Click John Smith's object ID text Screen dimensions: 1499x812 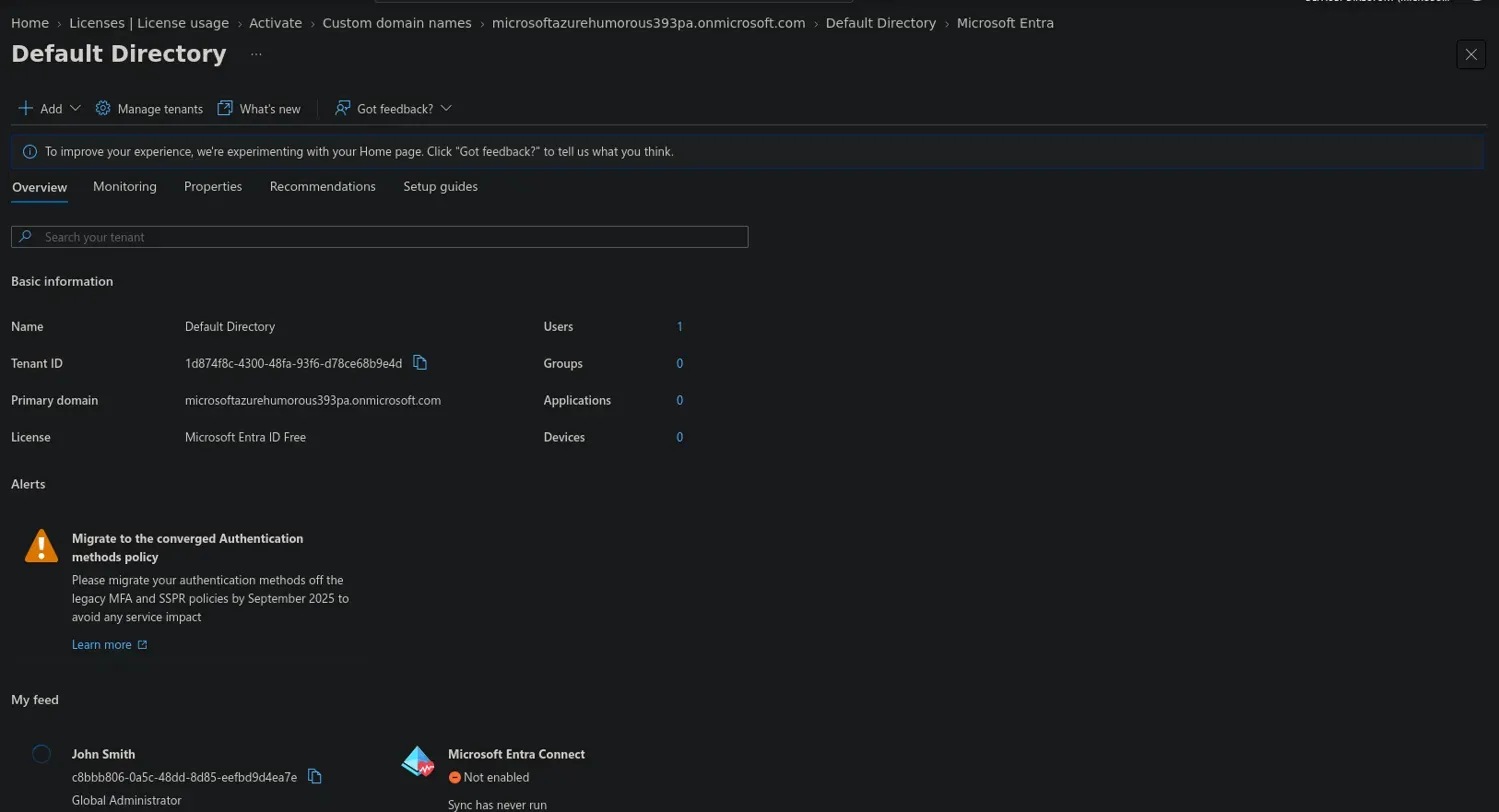tap(184, 778)
